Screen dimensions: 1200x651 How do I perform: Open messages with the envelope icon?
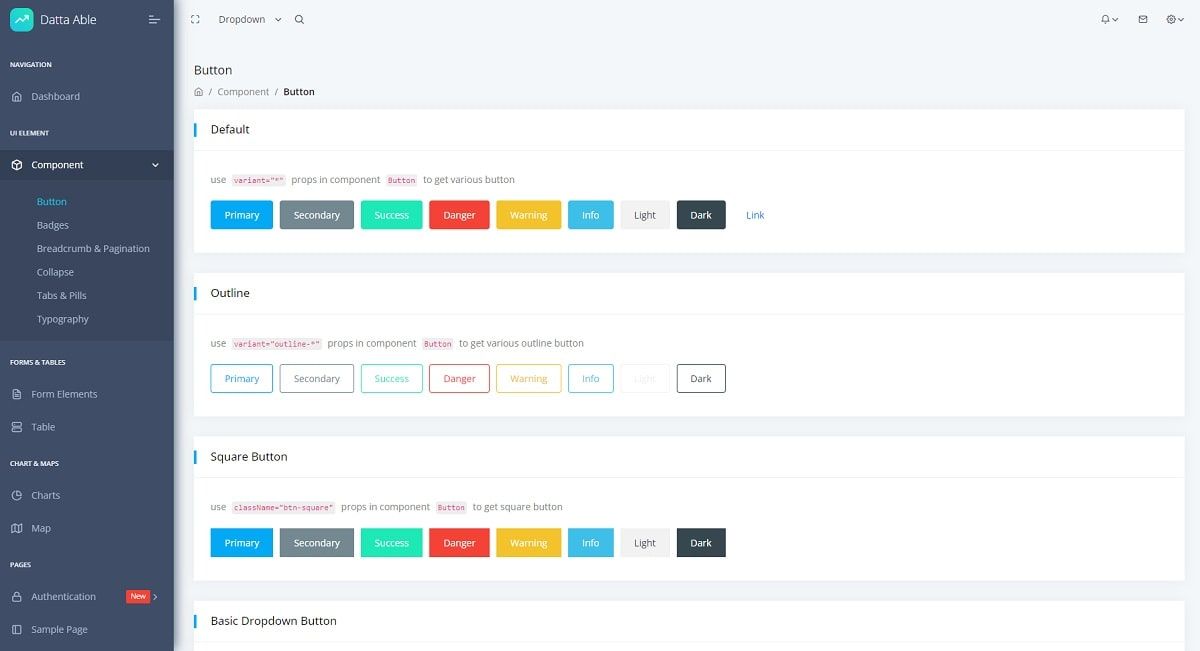[x=1141, y=18]
